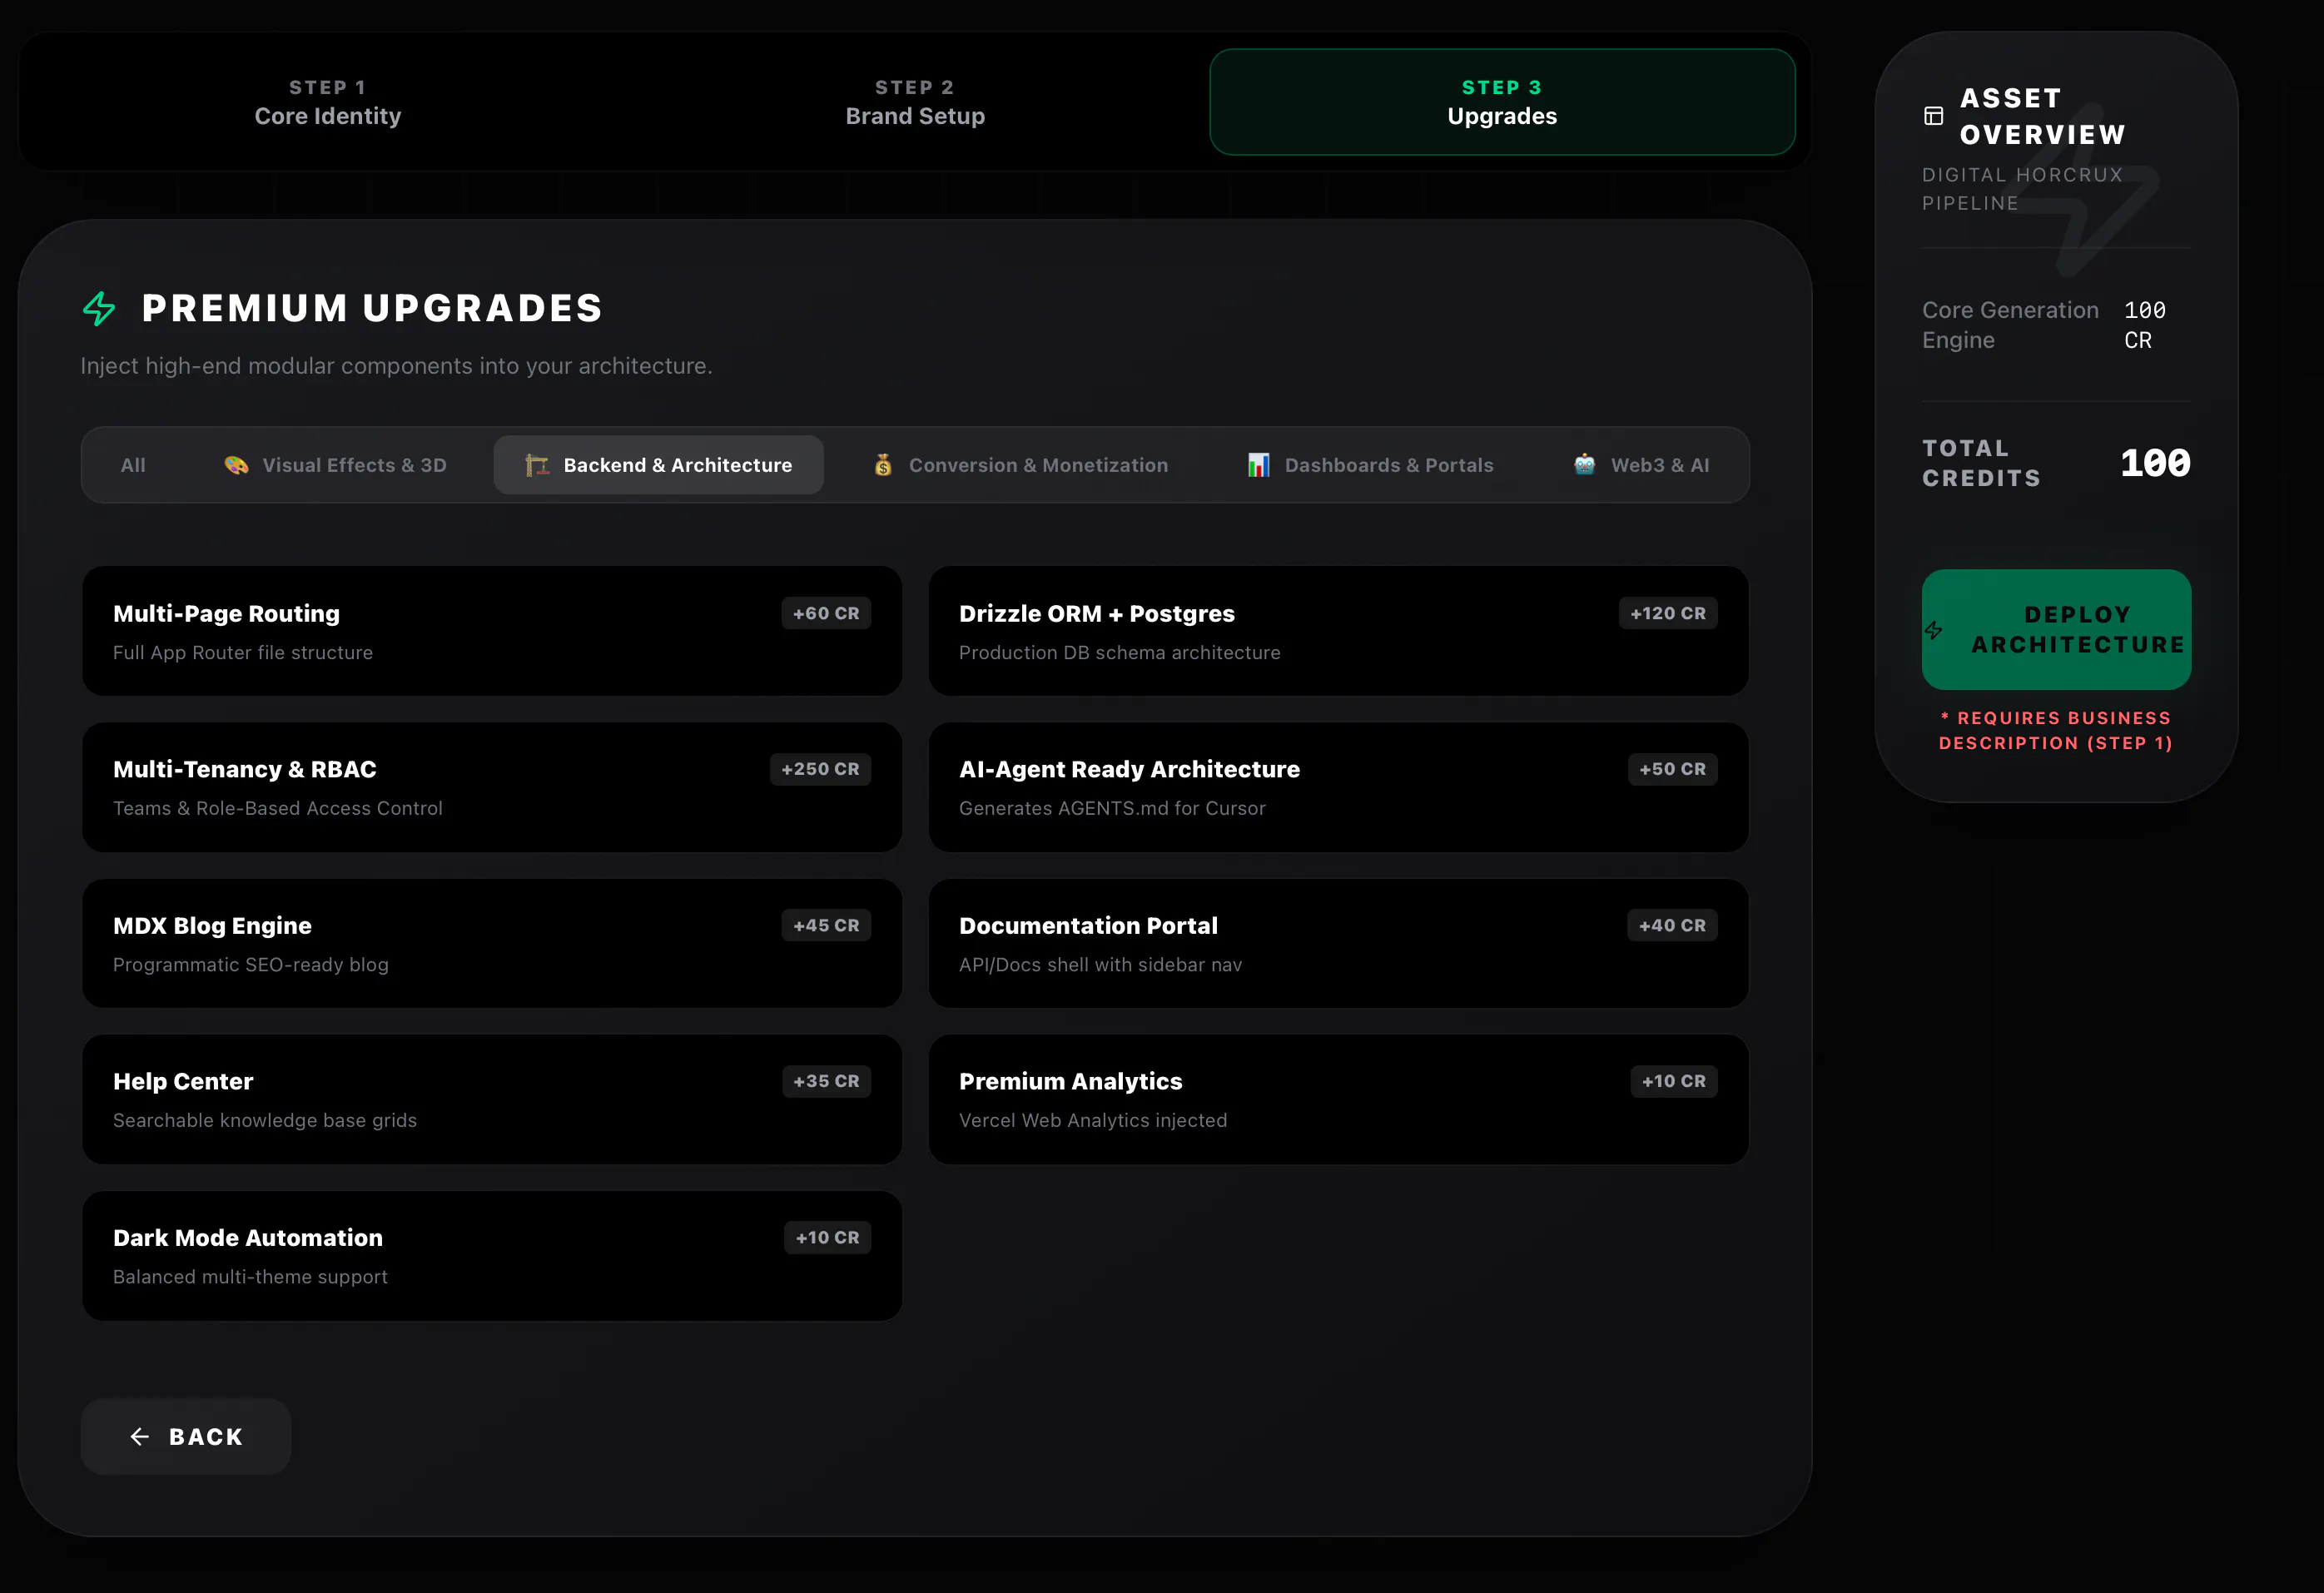The width and height of the screenshot is (2324, 1593).
Task: Go to Step 2 Brand Setup
Action: click(915, 102)
